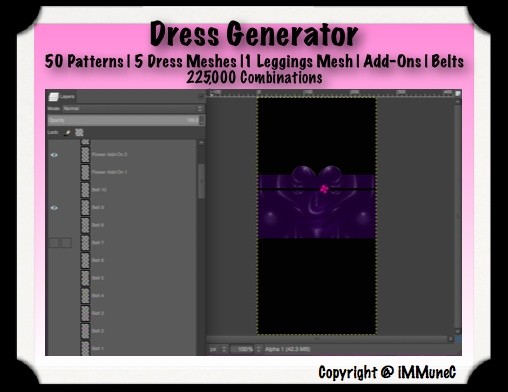
Task: Toggle visibility eye of Flower Add-On 2 layer
Action: (x=54, y=155)
